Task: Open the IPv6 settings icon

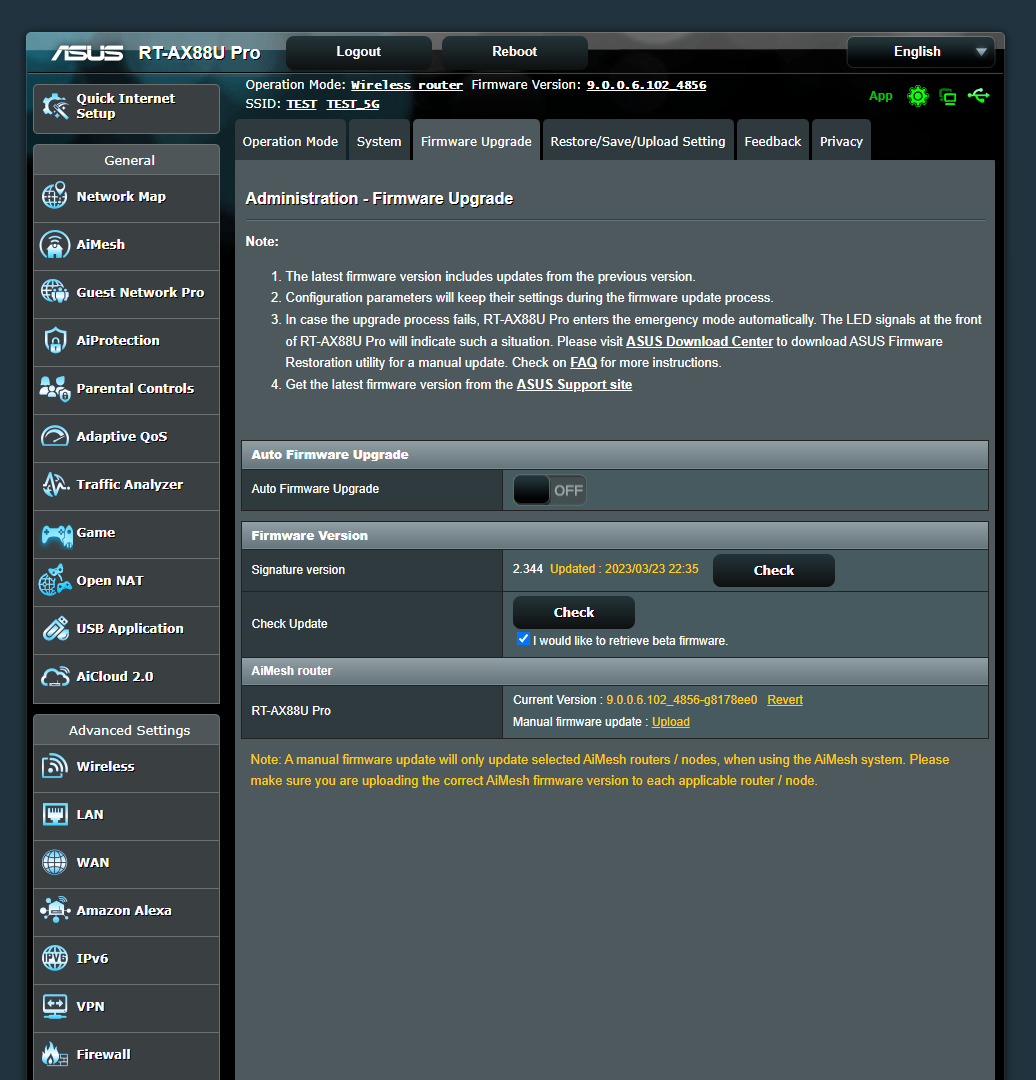Action: [x=54, y=958]
